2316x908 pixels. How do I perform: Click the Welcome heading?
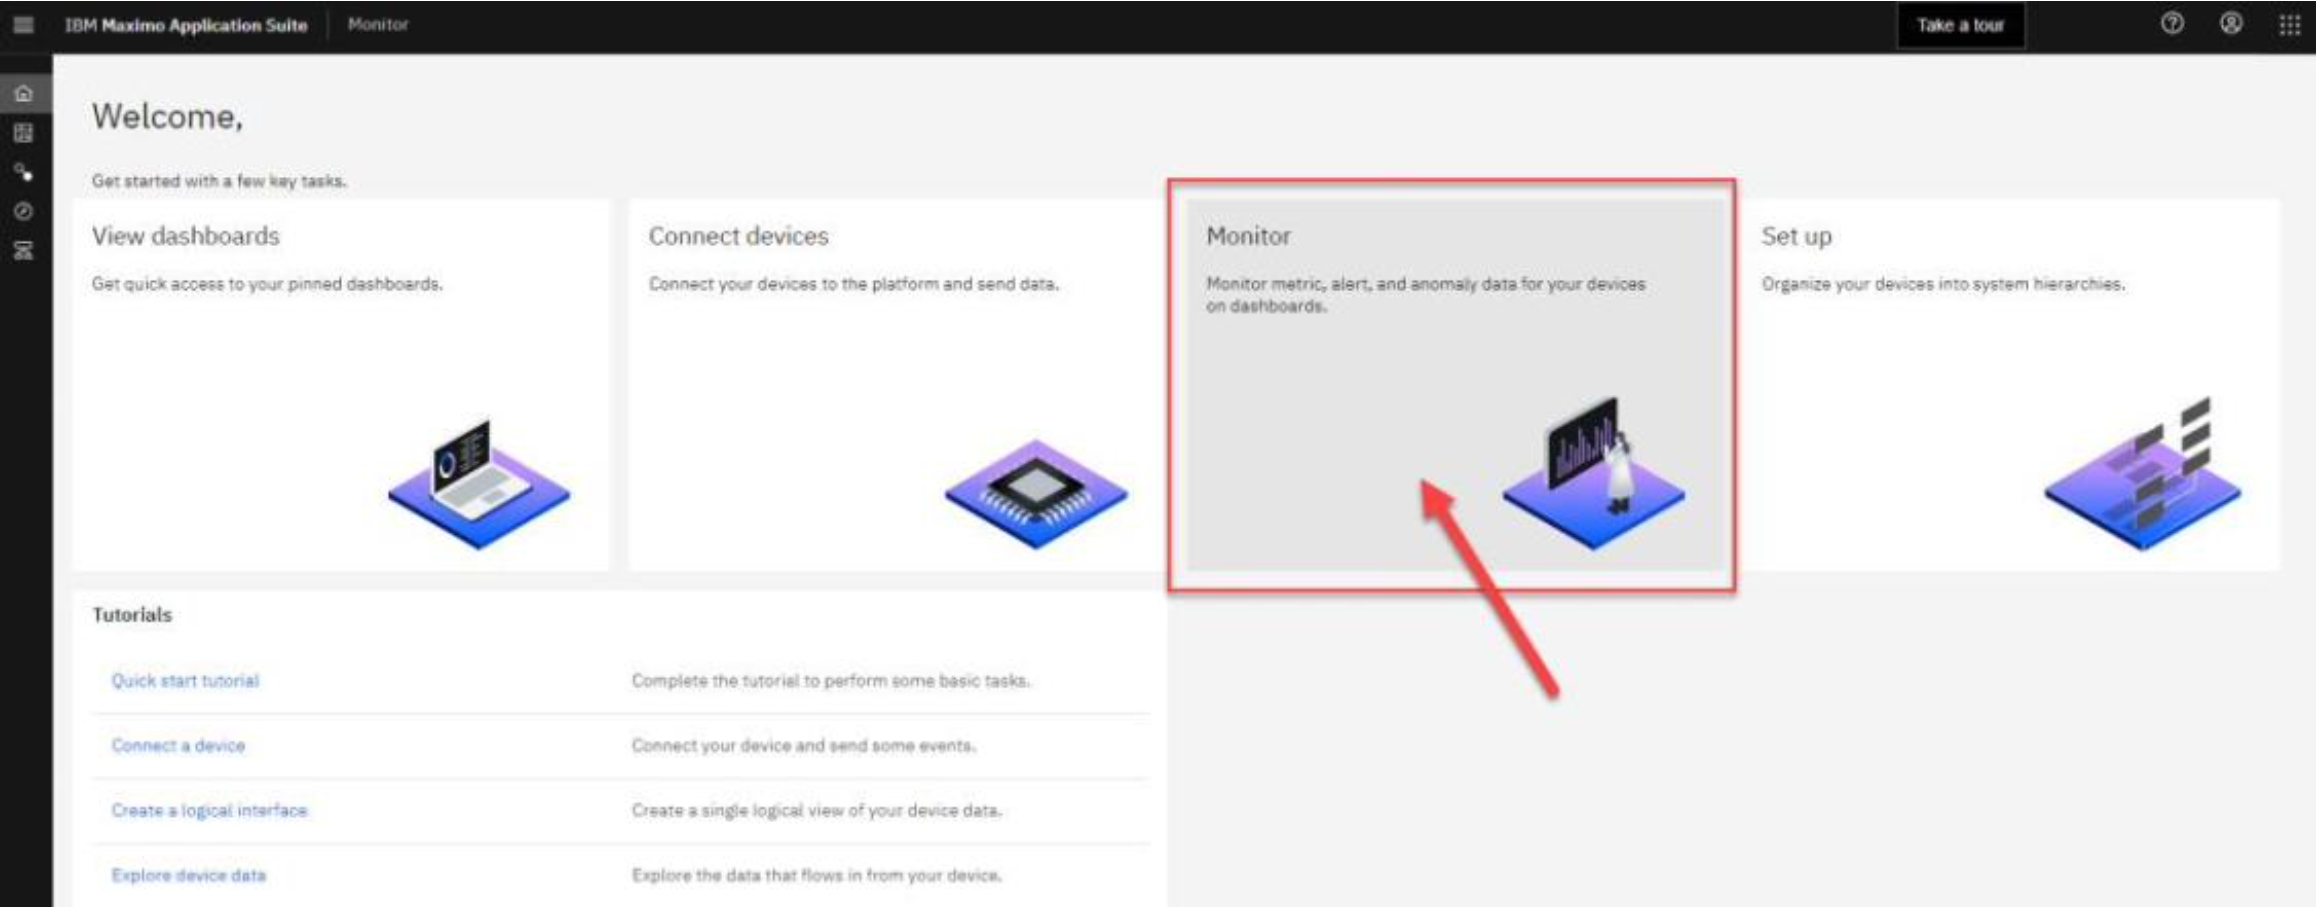click(167, 117)
